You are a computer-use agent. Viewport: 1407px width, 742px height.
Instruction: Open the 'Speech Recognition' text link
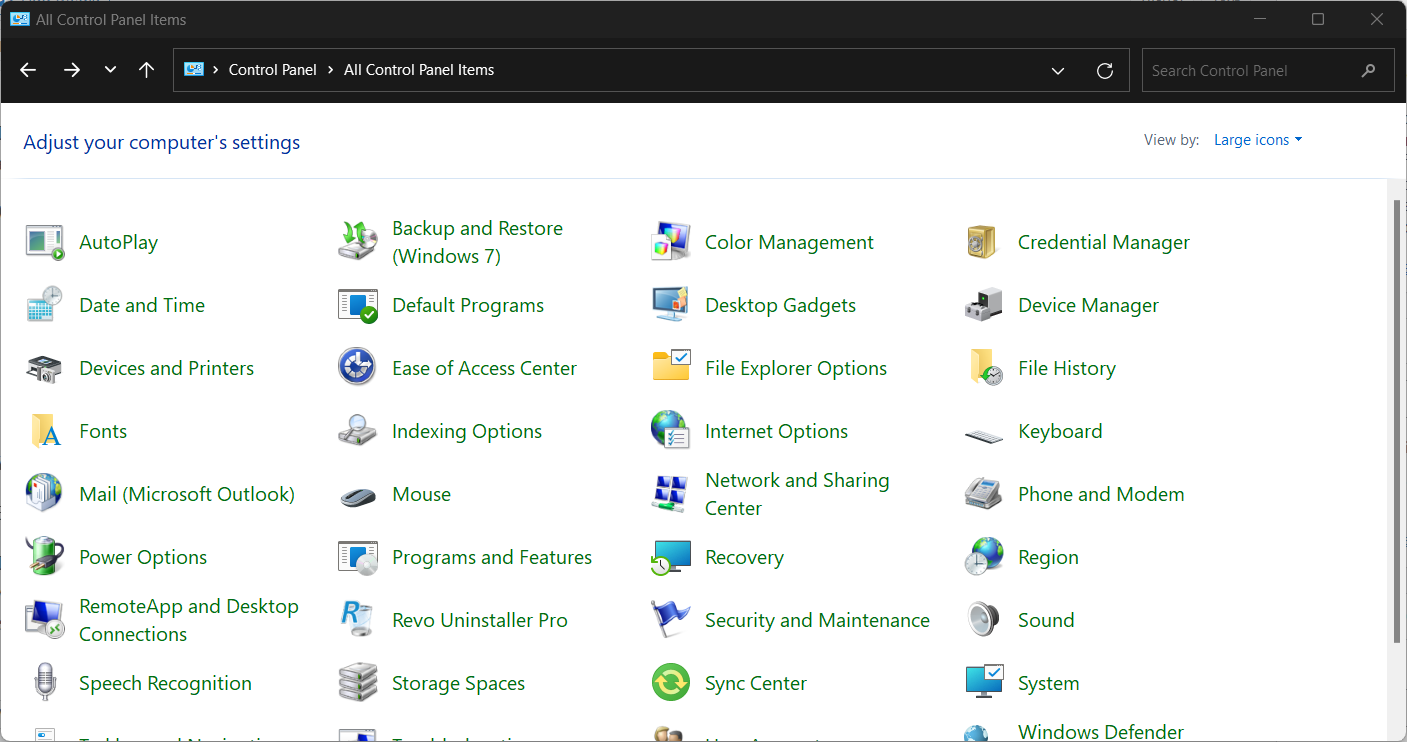(166, 683)
